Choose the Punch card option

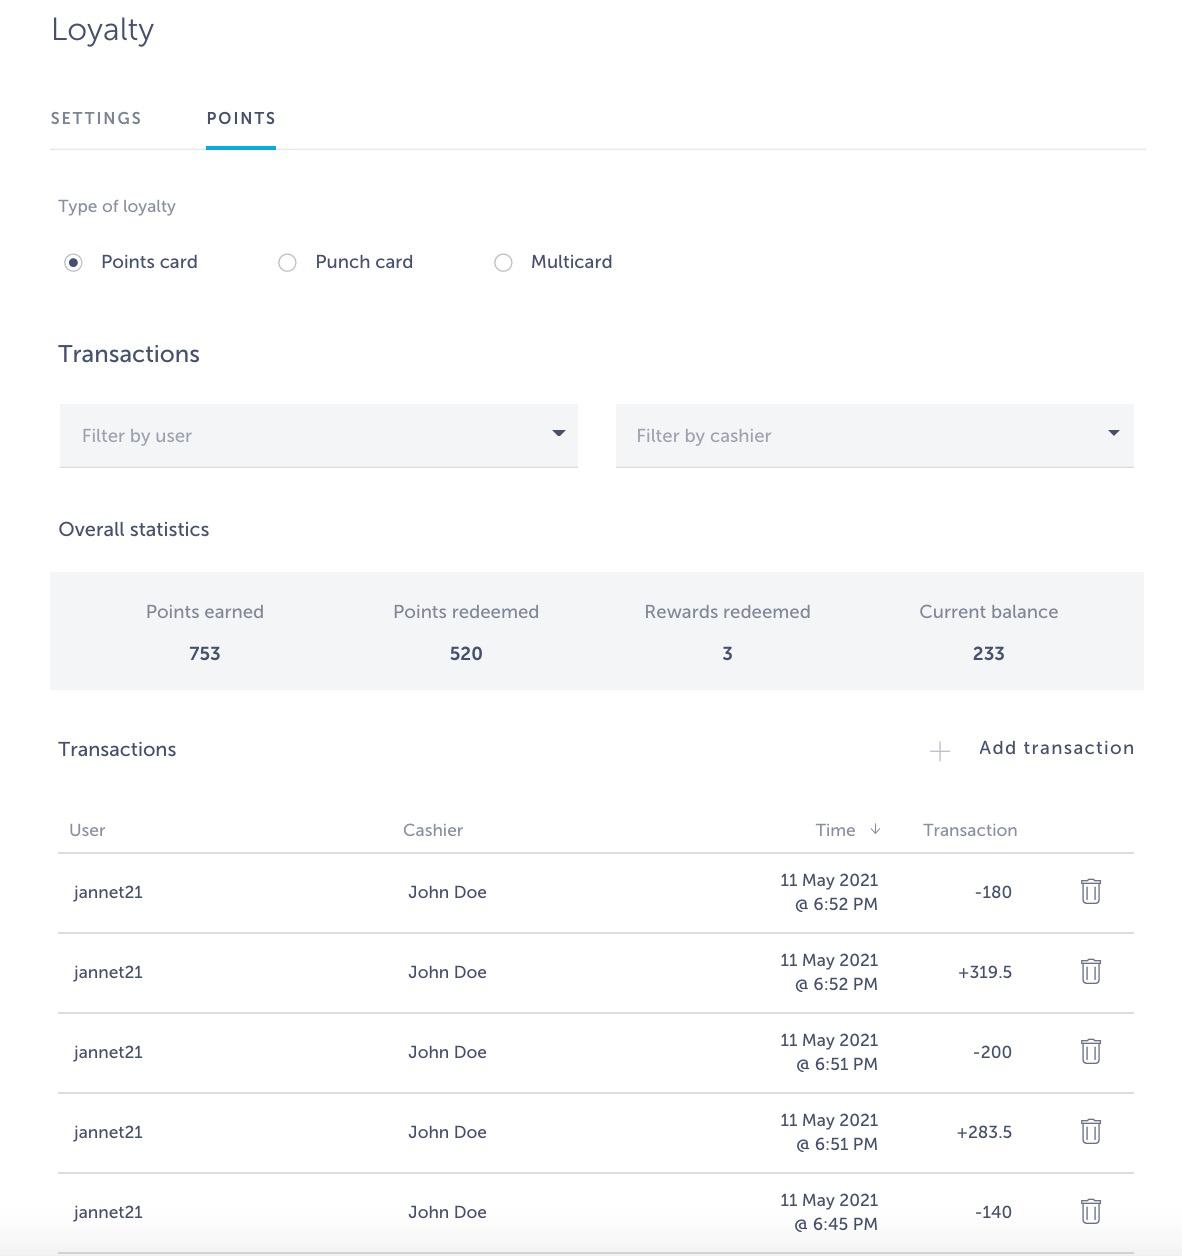(x=287, y=262)
